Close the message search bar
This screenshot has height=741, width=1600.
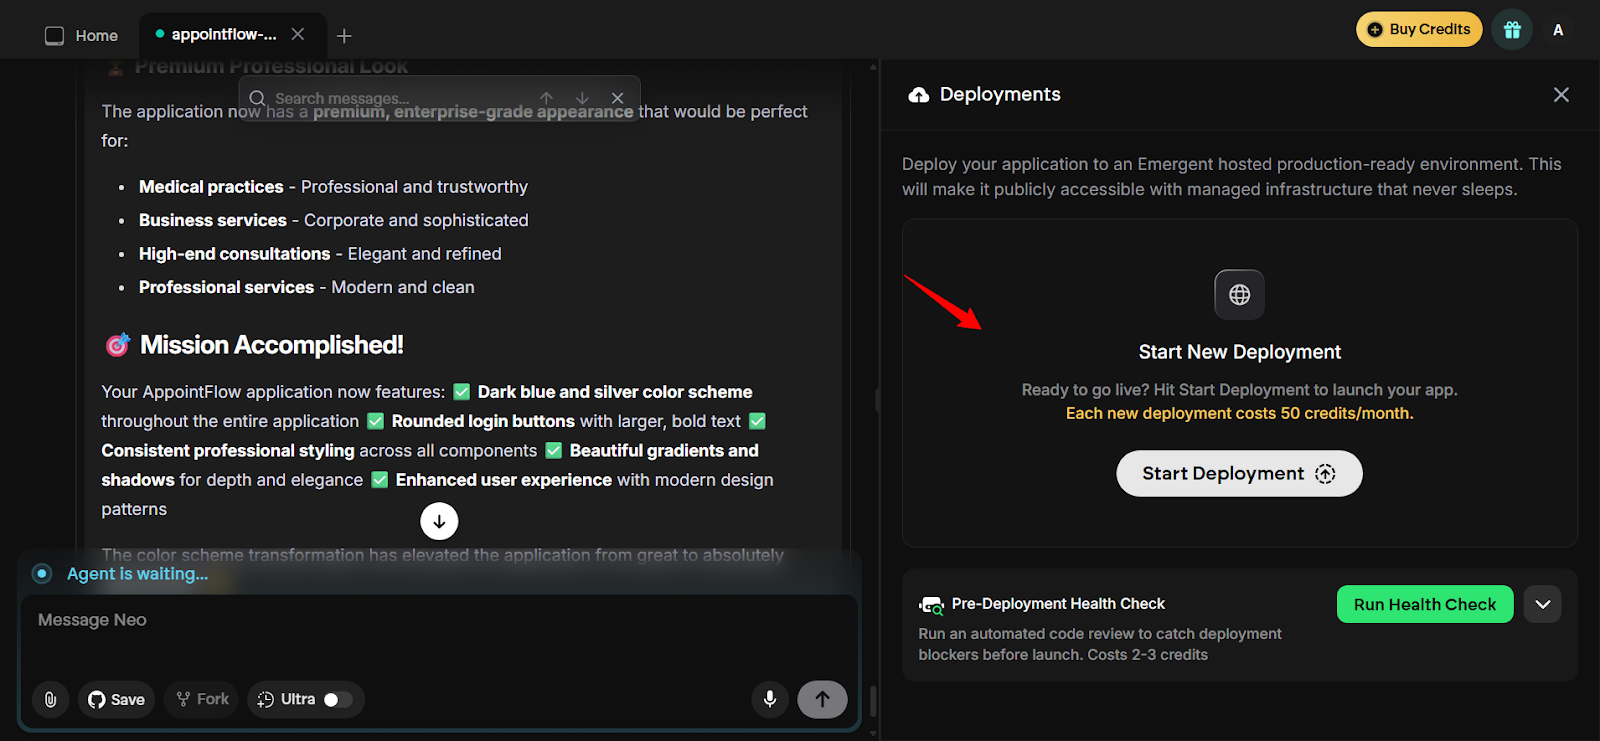click(x=618, y=98)
